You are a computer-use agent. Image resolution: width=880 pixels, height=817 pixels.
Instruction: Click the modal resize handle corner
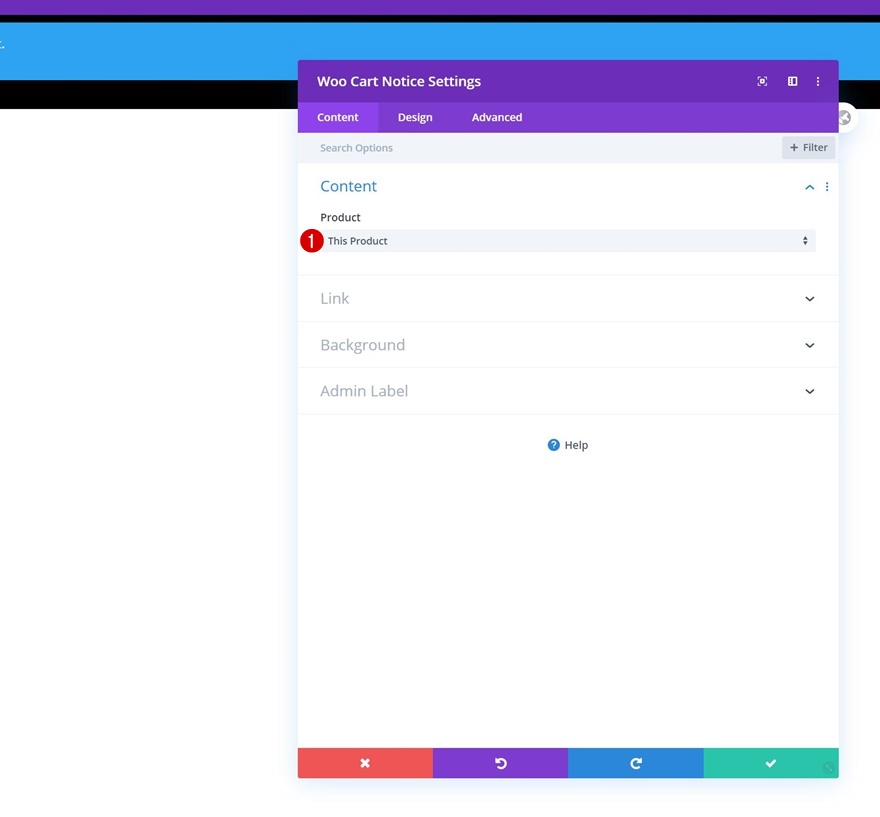coord(828,768)
